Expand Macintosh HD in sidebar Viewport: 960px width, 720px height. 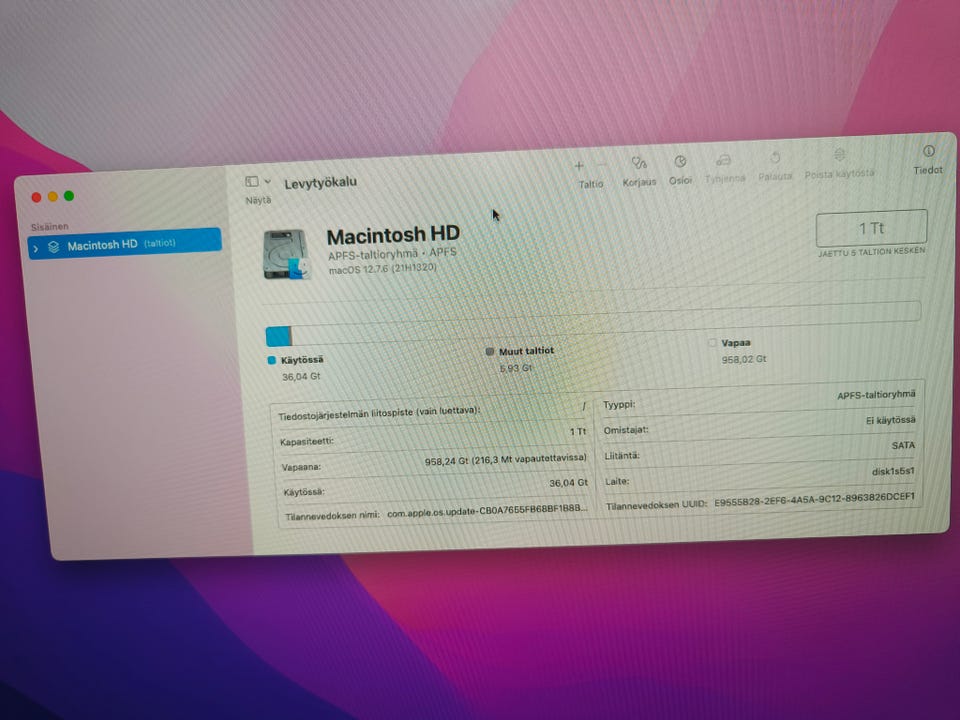pyautogui.click(x=36, y=249)
